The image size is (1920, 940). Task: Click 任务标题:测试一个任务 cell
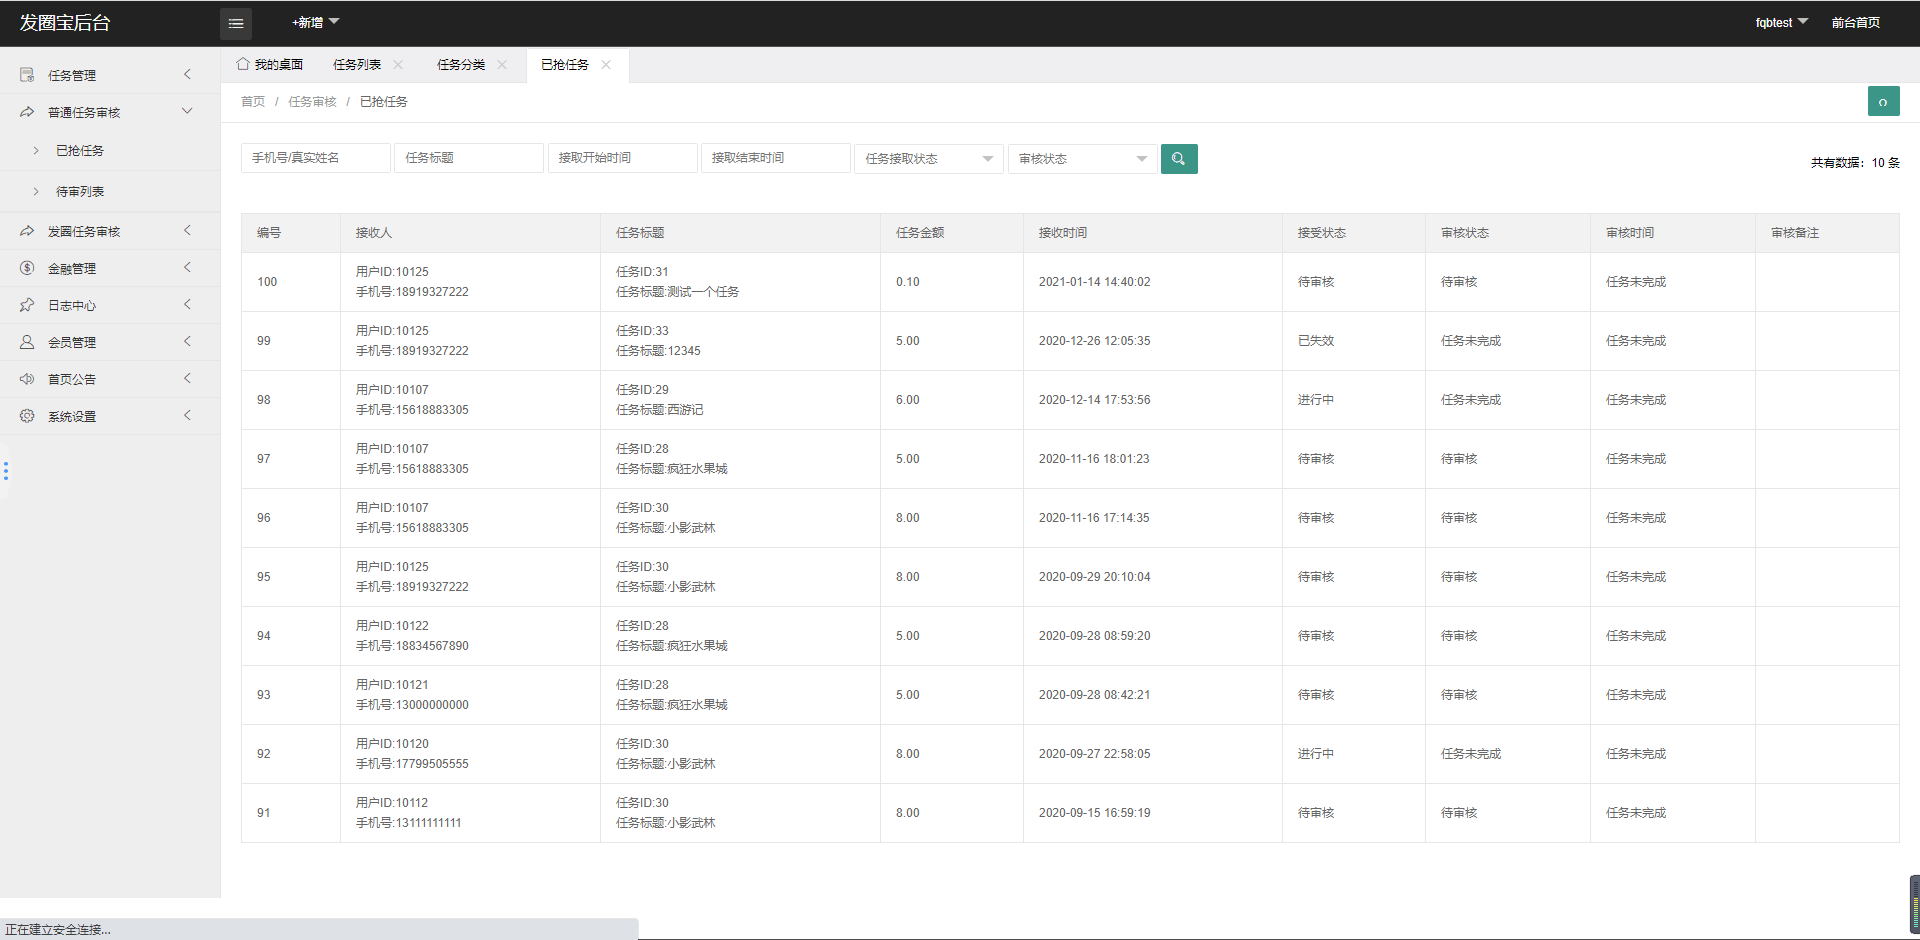678,292
